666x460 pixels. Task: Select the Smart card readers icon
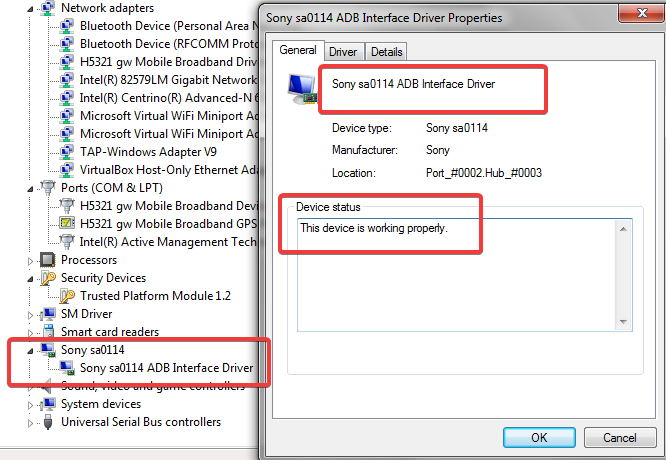48,332
